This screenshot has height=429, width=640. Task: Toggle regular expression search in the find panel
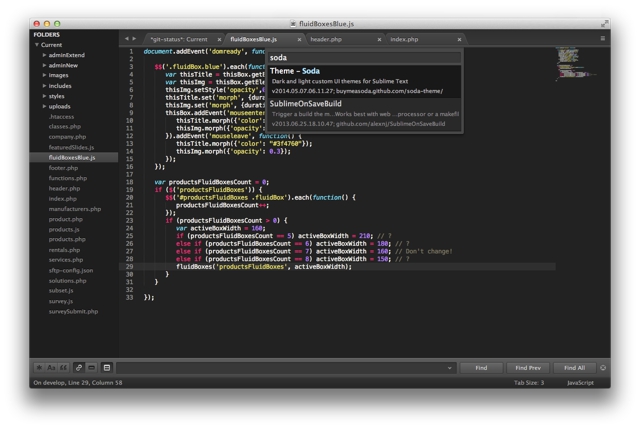(x=39, y=368)
